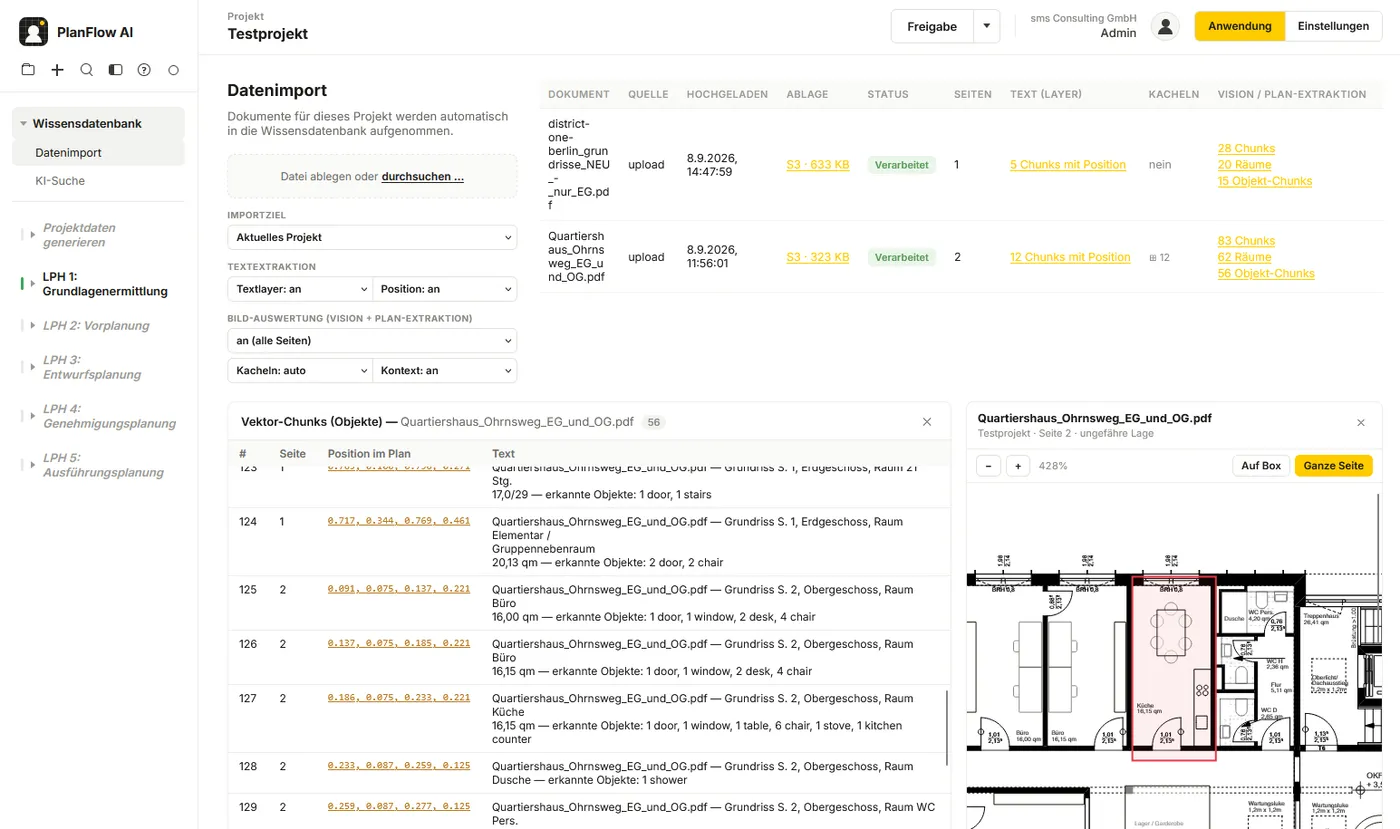The height and width of the screenshot is (829, 1400).
Task: Close the Quartiershaus plan preview panel
Action: (x=1361, y=423)
